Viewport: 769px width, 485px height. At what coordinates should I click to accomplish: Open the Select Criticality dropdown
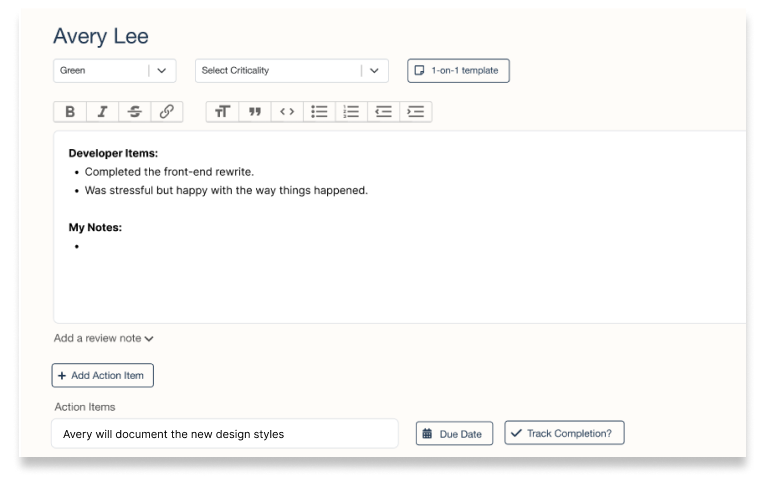(x=292, y=71)
